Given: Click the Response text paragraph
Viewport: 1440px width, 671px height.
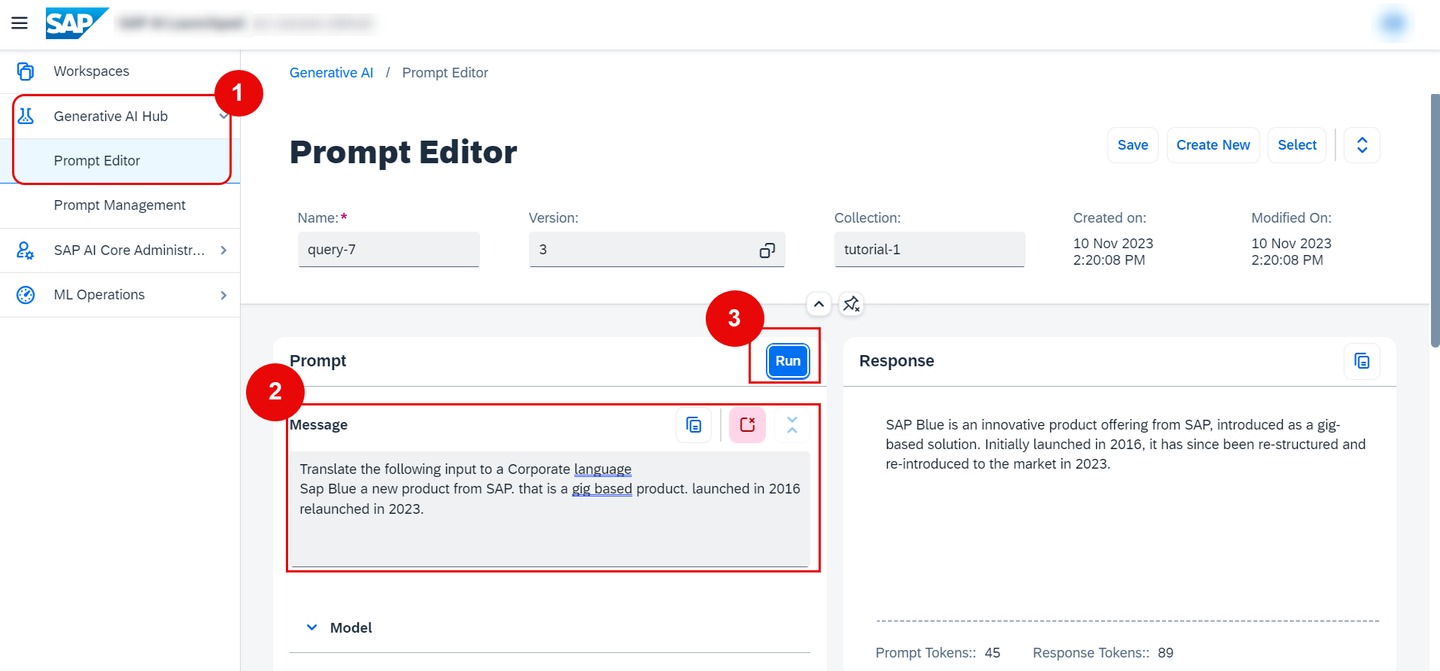Looking at the screenshot, I should click(x=1126, y=444).
